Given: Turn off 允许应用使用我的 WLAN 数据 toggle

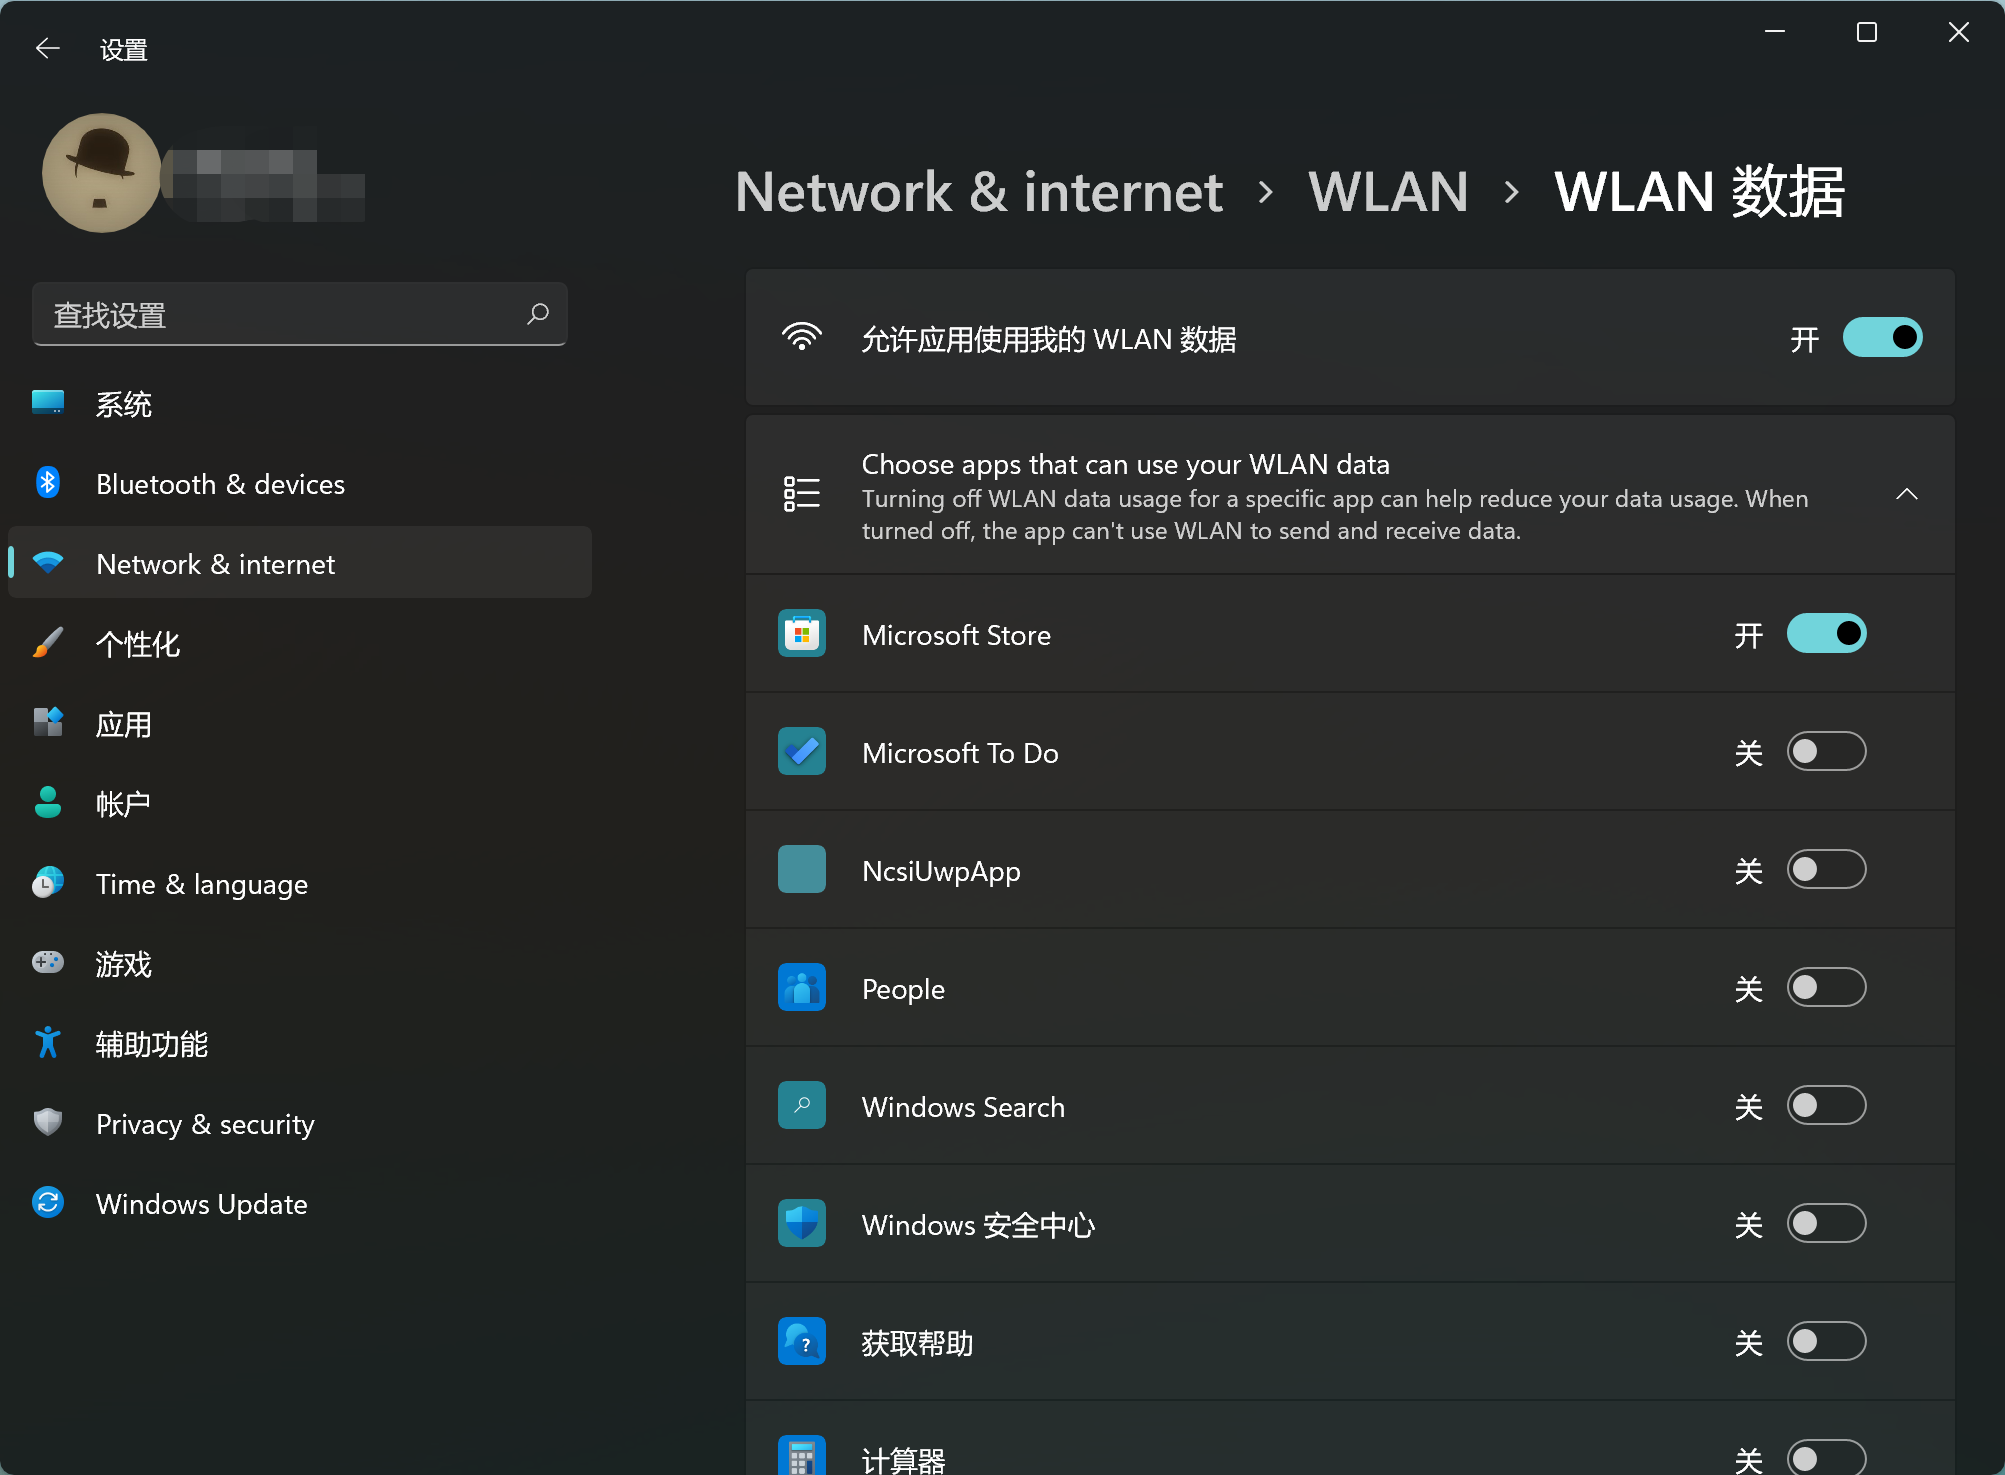Looking at the screenshot, I should point(1882,338).
